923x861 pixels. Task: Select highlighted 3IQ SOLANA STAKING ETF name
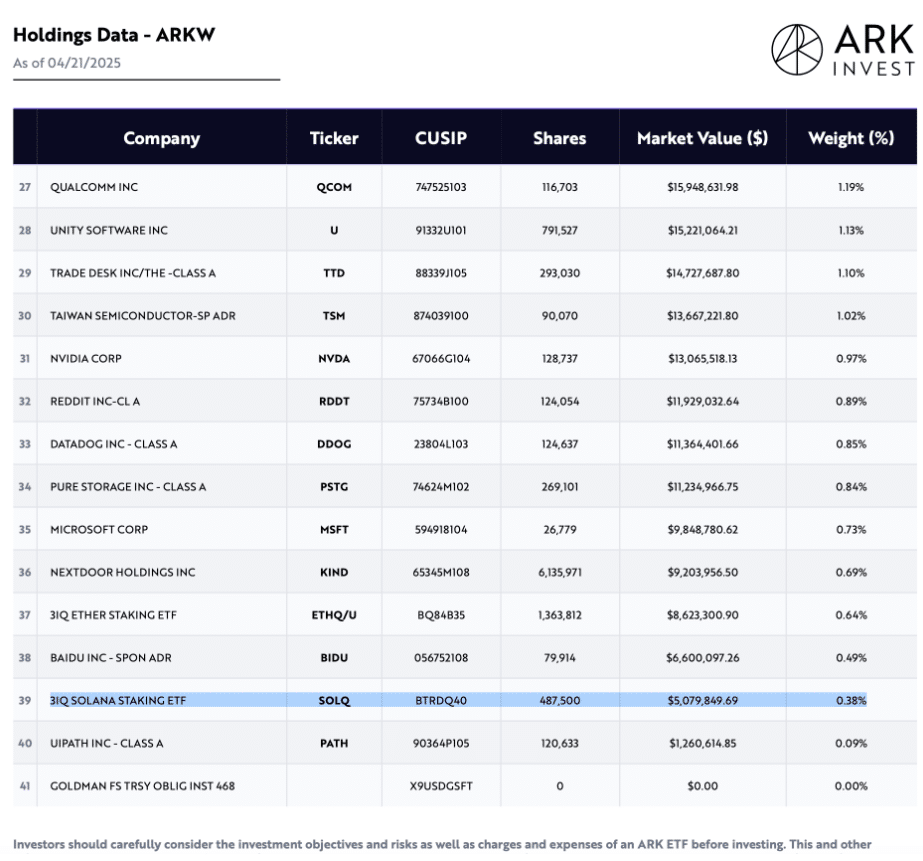tap(118, 700)
